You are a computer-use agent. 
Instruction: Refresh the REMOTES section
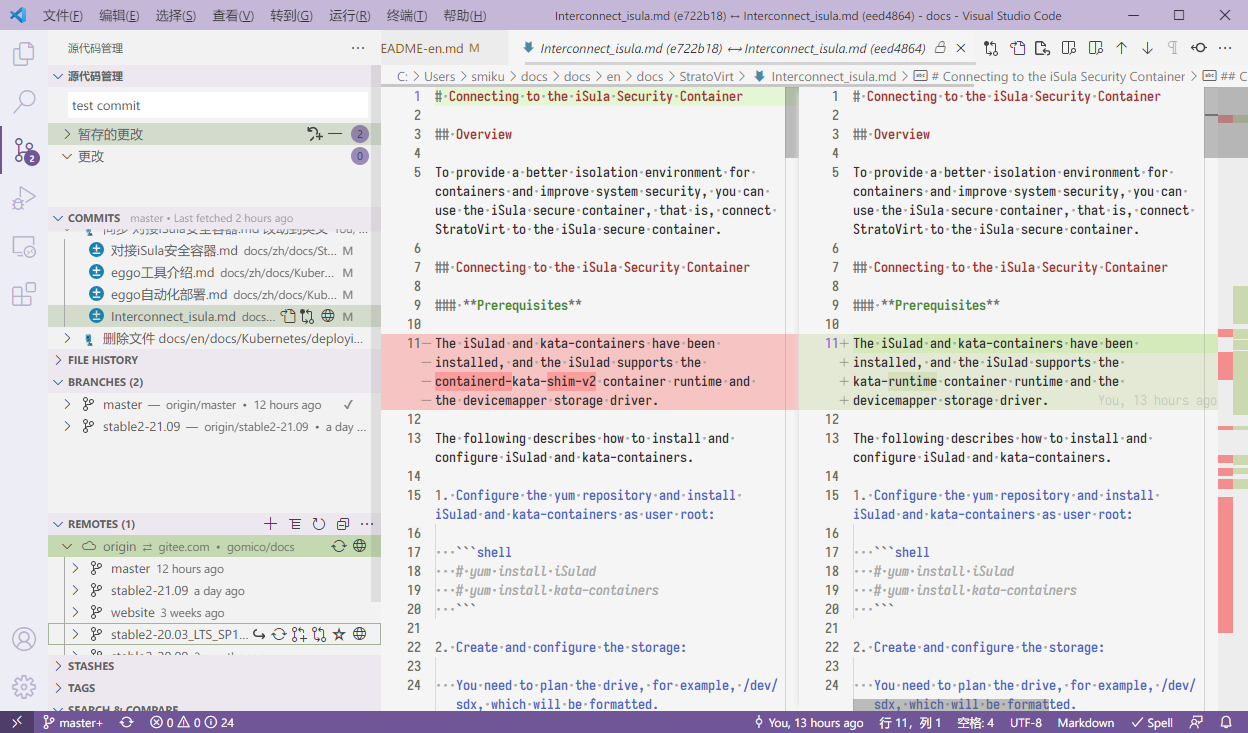(319, 524)
